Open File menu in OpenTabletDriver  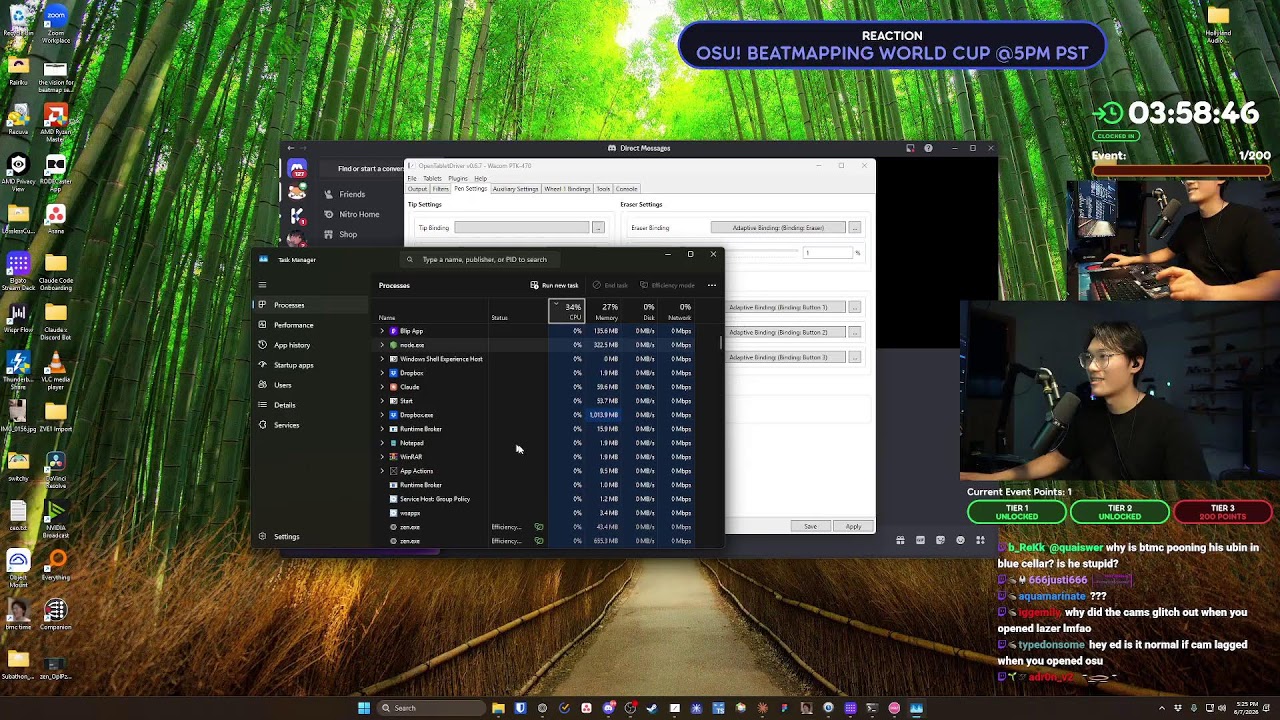[411, 178]
